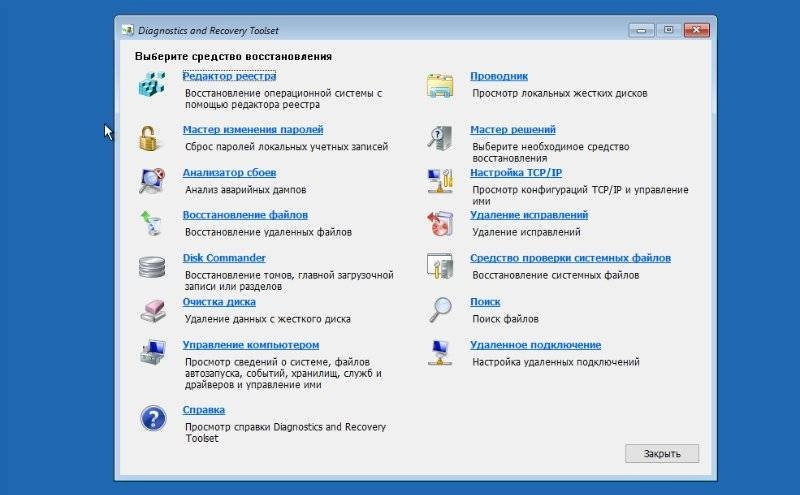The width and height of the screenshot is (800, 495).
Task: Click the File Restore recycle bin icon
Action: tap(151, 224)
